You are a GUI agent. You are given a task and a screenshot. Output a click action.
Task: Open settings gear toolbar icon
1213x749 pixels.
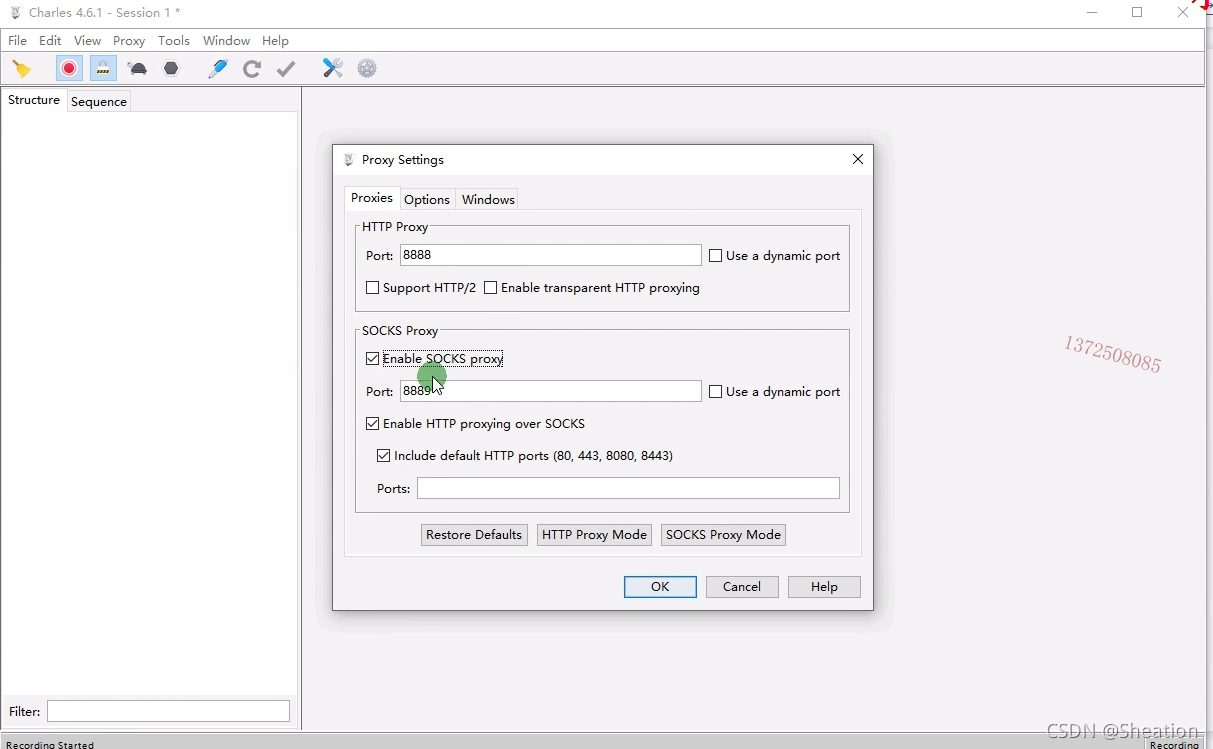pos(367,68)
